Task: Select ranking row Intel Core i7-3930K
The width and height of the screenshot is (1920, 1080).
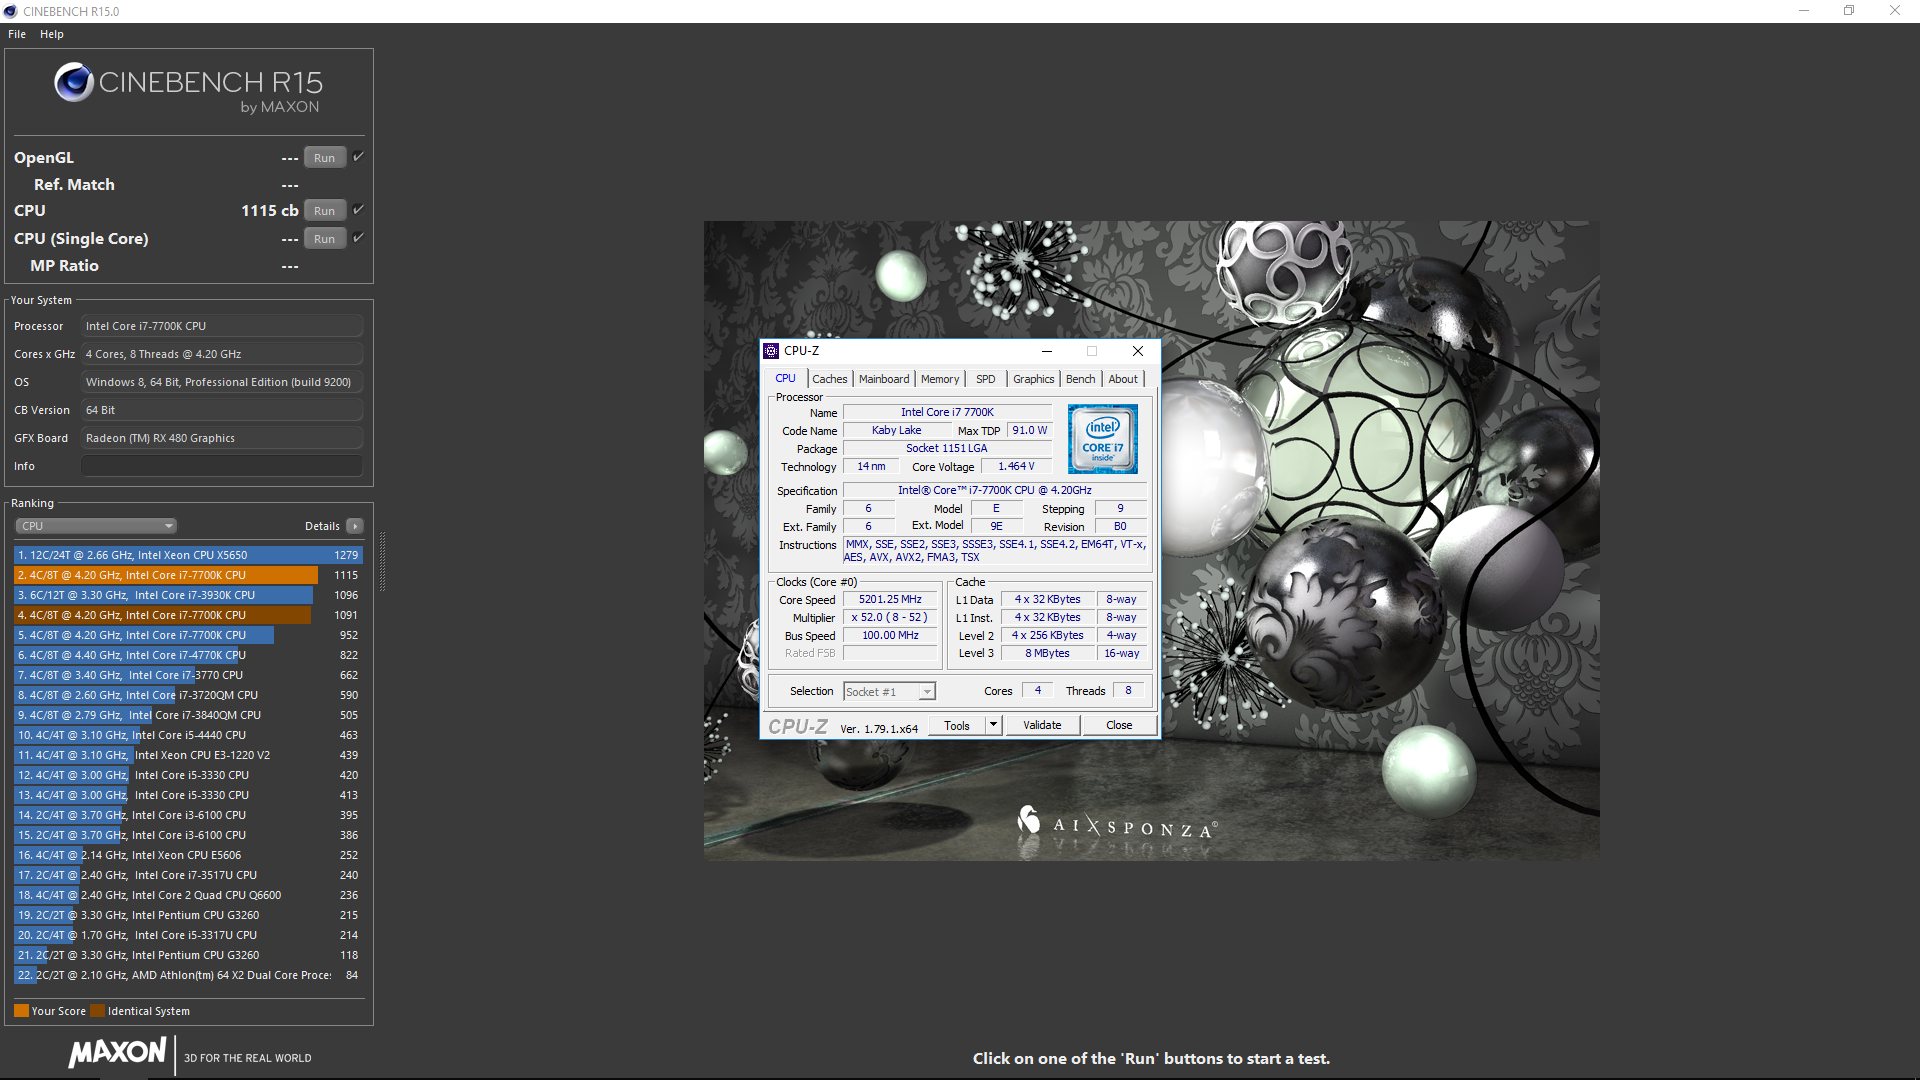Action: click(188, 595)
